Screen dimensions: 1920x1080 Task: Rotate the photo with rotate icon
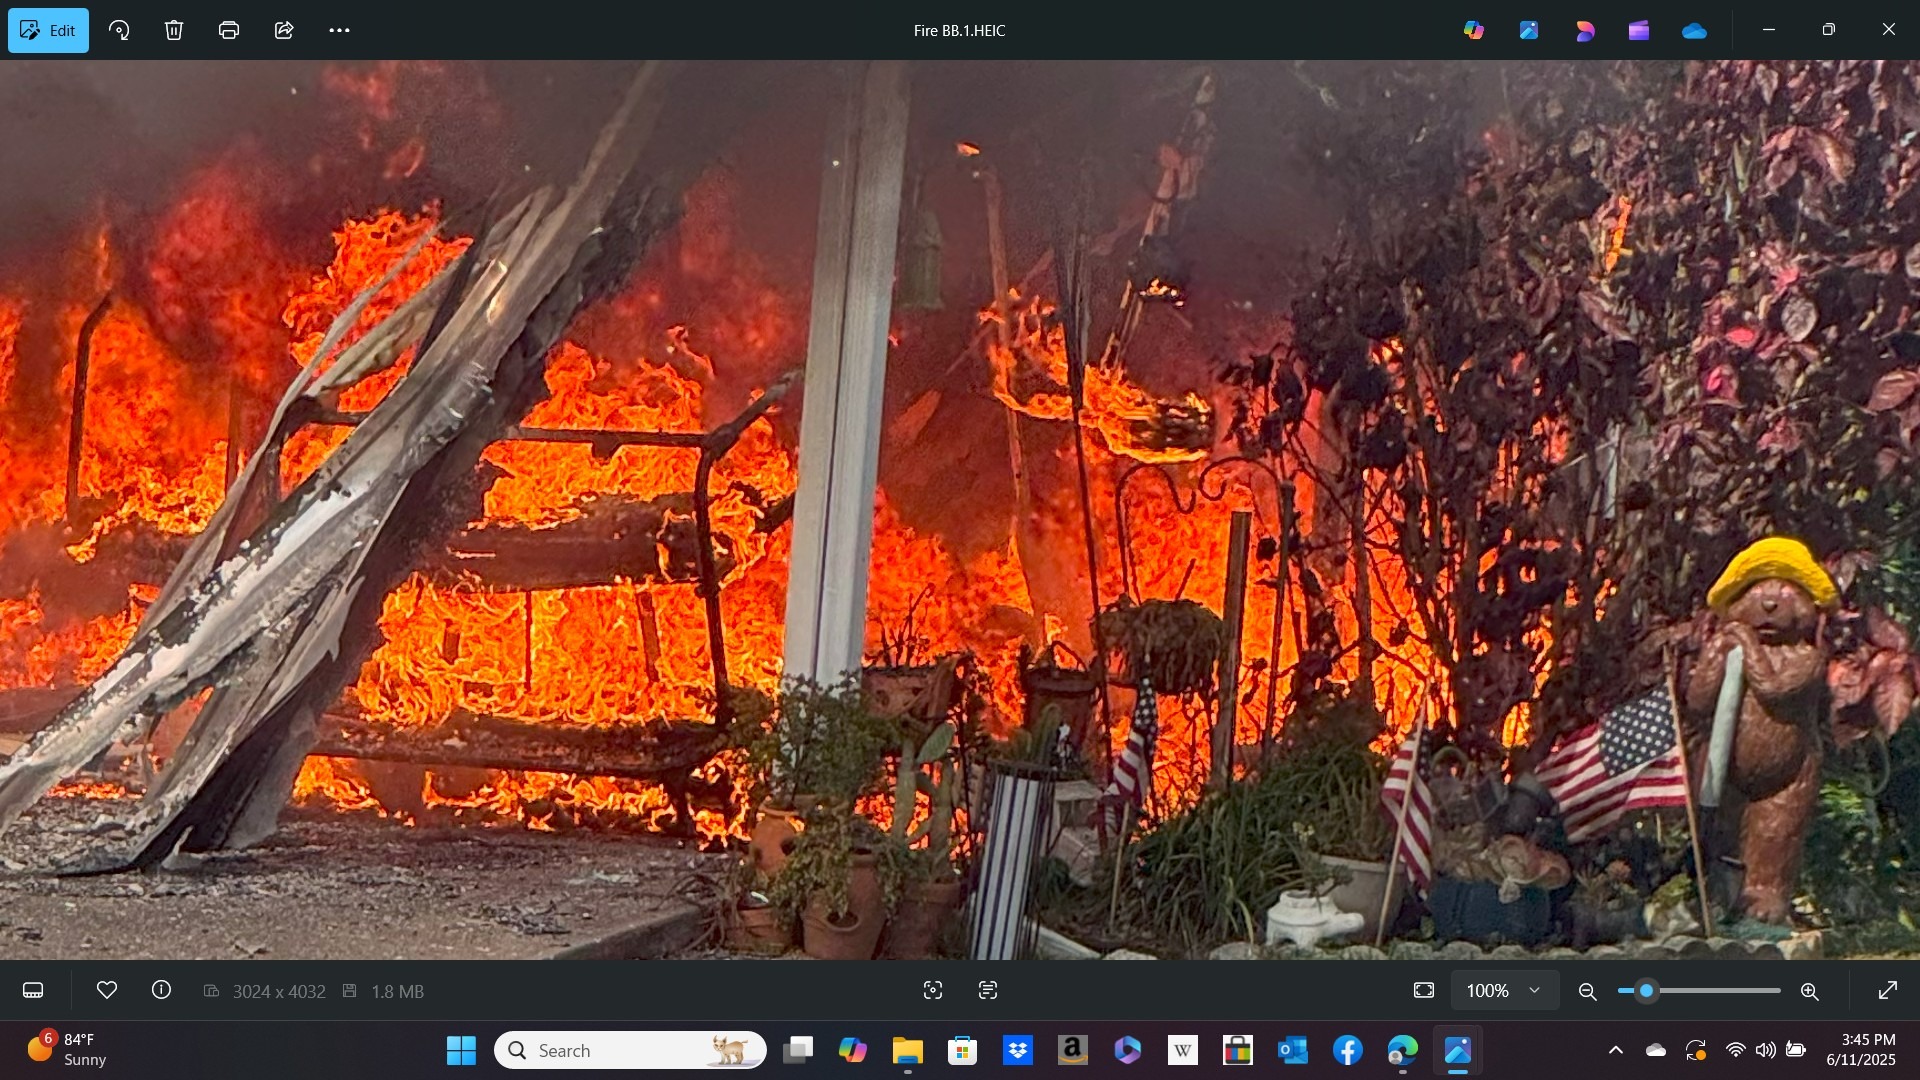point(119,30)
